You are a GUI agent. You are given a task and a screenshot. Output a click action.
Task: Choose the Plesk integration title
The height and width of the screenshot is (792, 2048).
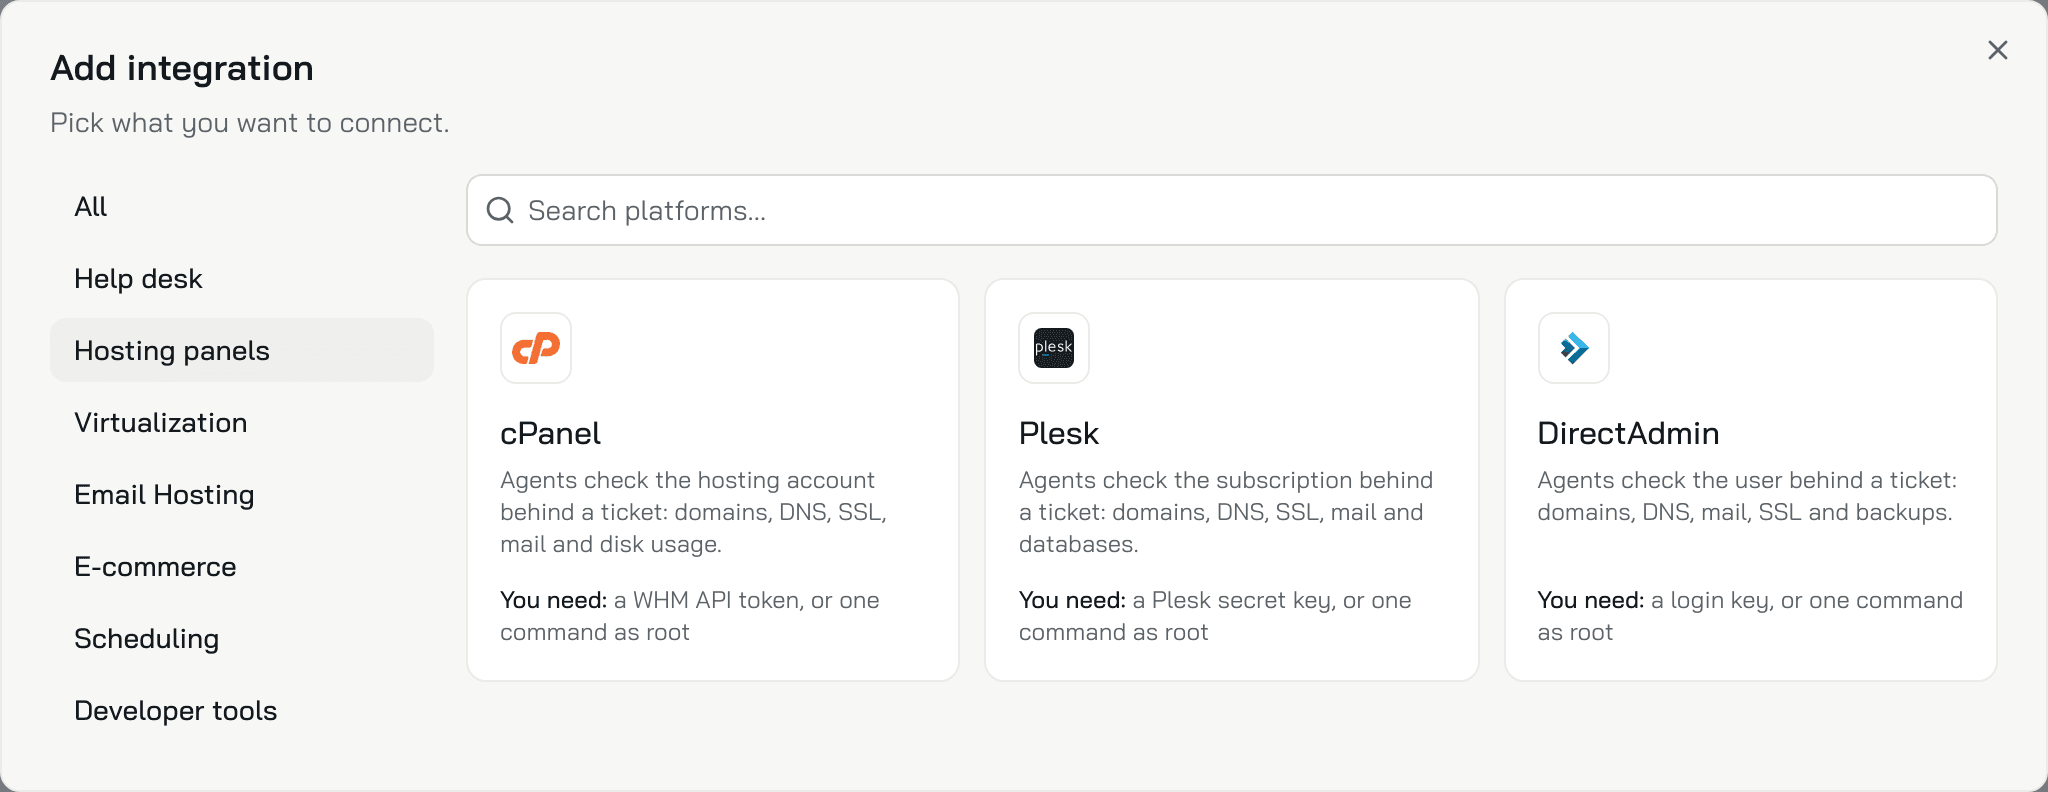pyautogui.click(x=1059, y=433)
